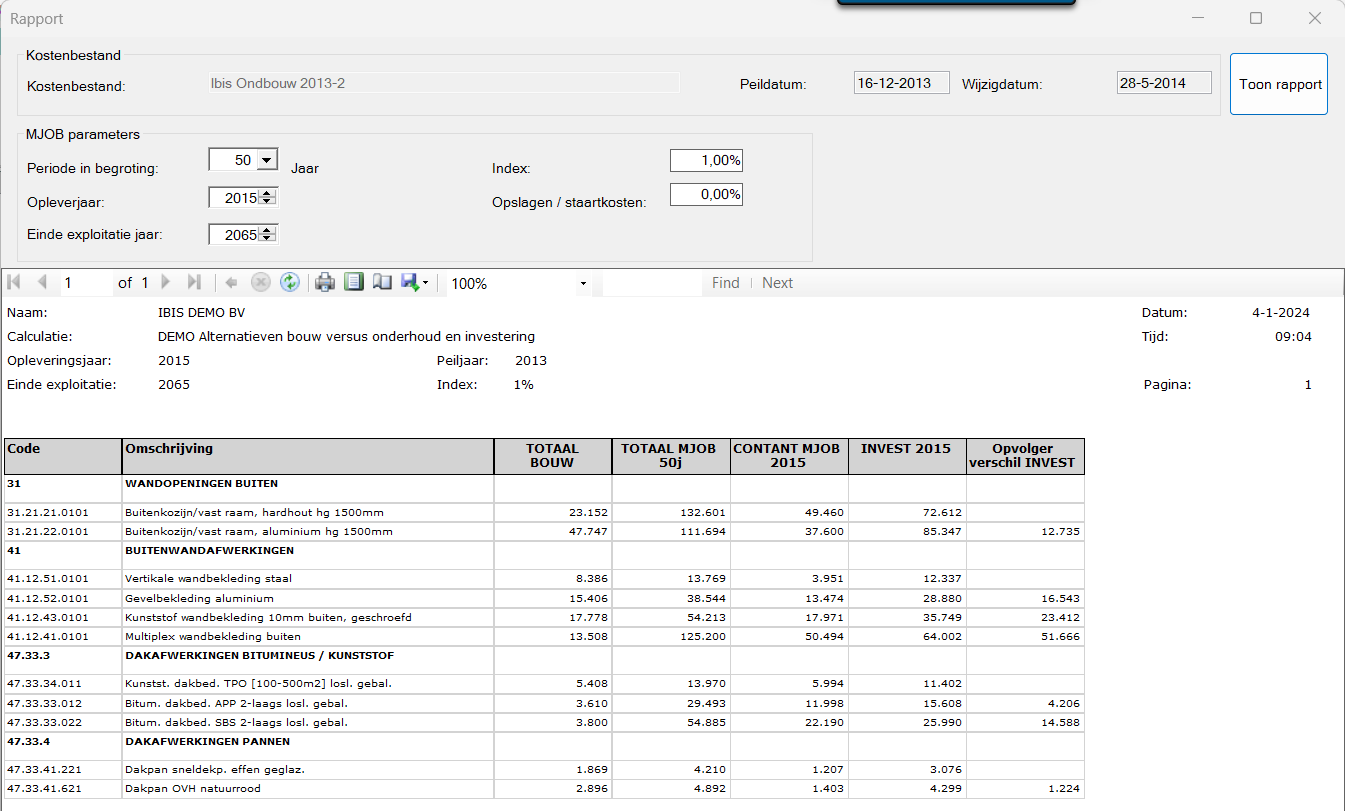The width and height of the screenshot is (1345, 811).
Task: Select BUITENWANDAFWERKINGEN group row
Action: 544,556
